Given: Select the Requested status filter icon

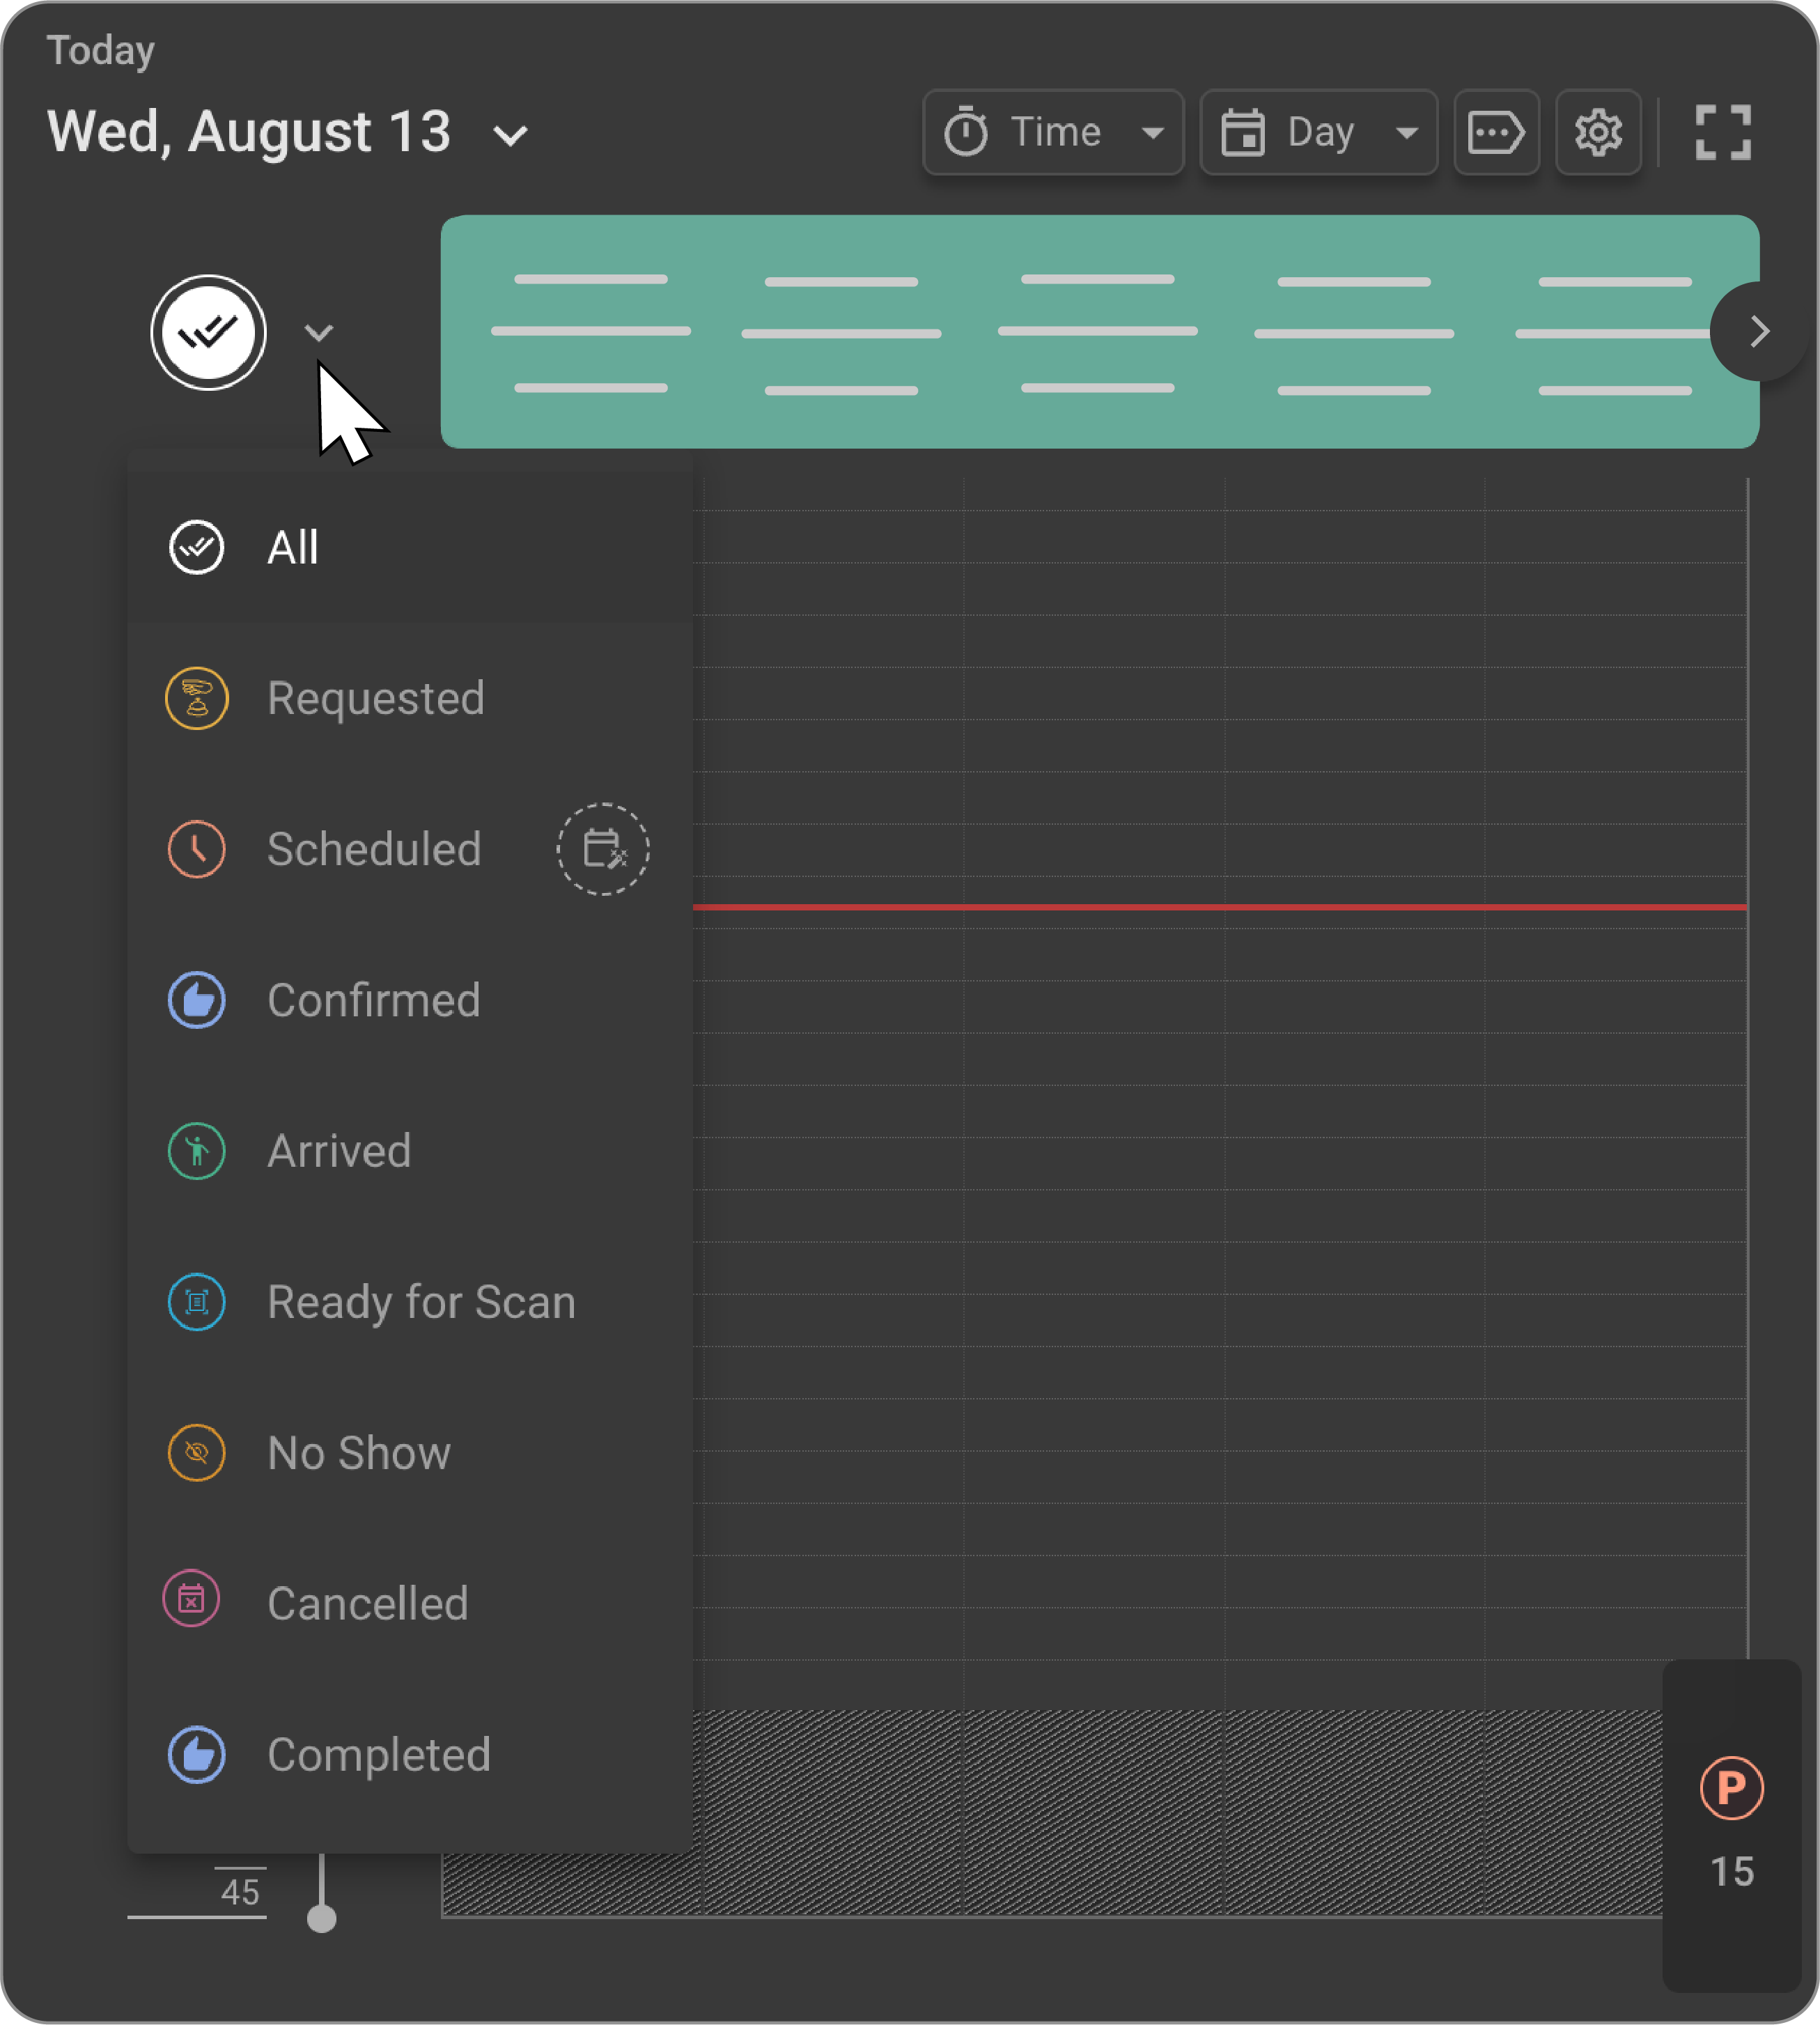Looking at the screenshot, I should [197, 698].
